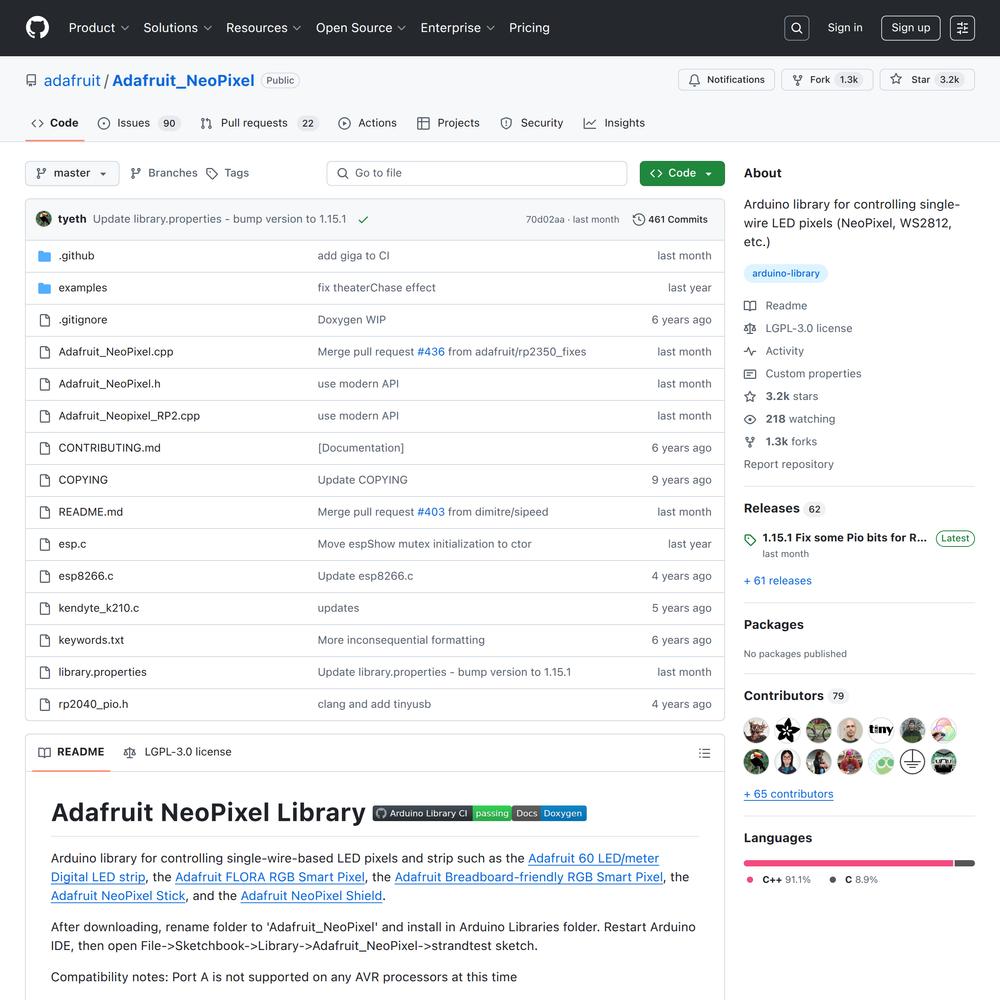The height and width of the screenshot is (1000, 1000).
Task: Click the Arduino Library CI passing badge
Action: (x=442, y=813)
